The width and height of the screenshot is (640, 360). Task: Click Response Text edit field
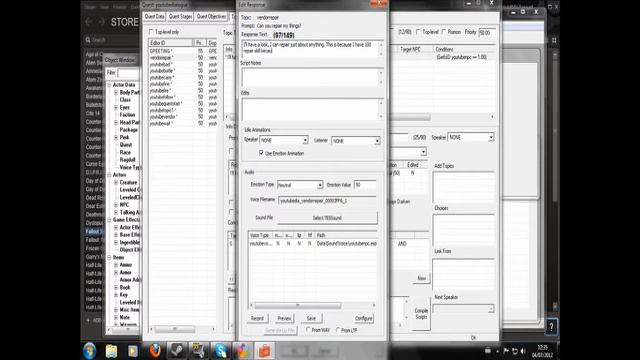point(310,49)
